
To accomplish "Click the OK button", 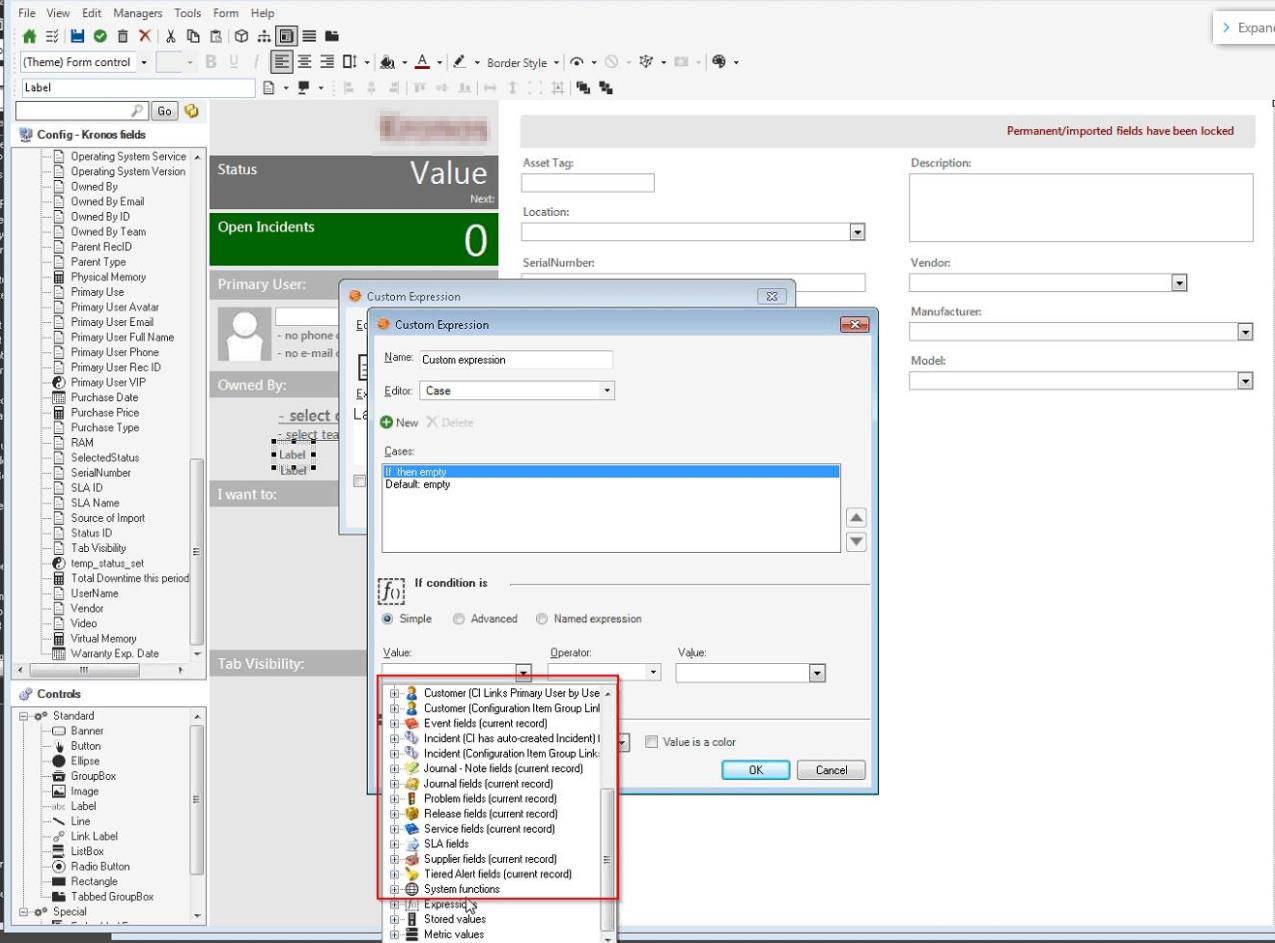I will (756, 770).
